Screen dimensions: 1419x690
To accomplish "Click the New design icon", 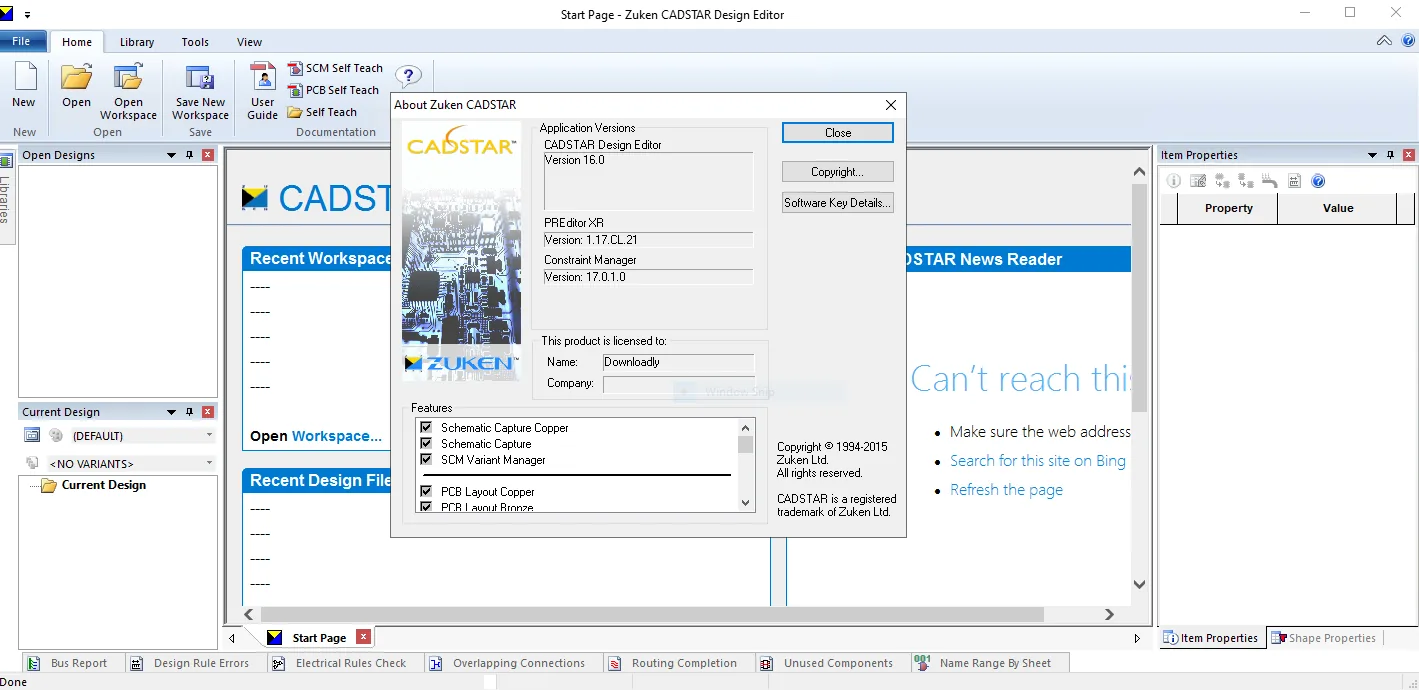I will click(x=24, y=78).
